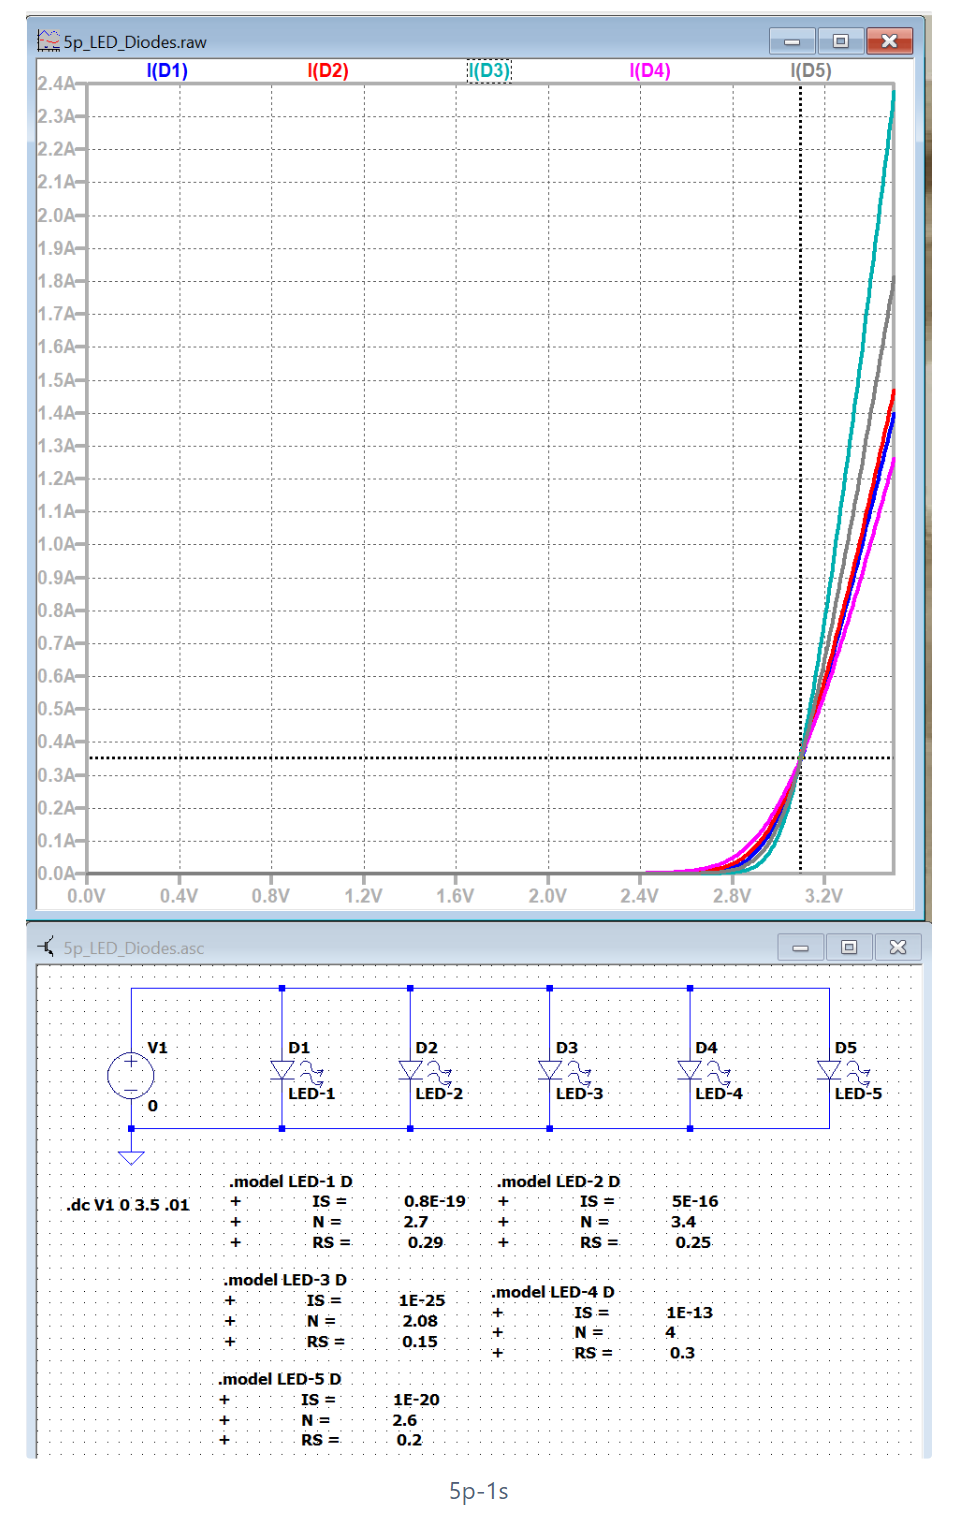
Task: Click the LED-5 value label
Action: pos(858,1093)
